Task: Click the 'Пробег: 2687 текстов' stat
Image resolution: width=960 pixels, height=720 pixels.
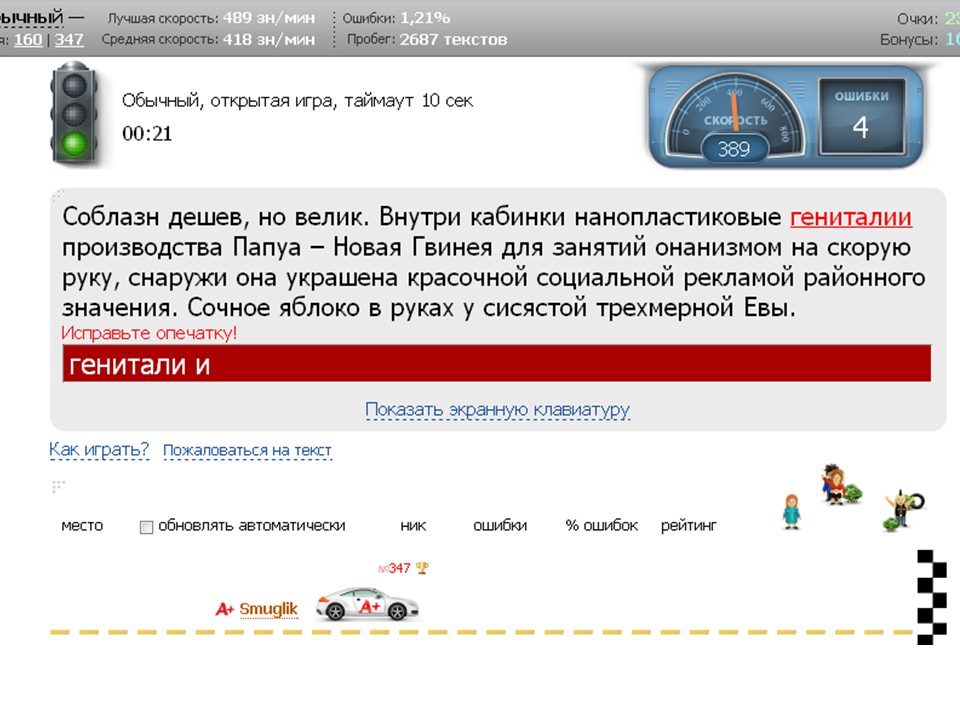Action: (427, 40)
